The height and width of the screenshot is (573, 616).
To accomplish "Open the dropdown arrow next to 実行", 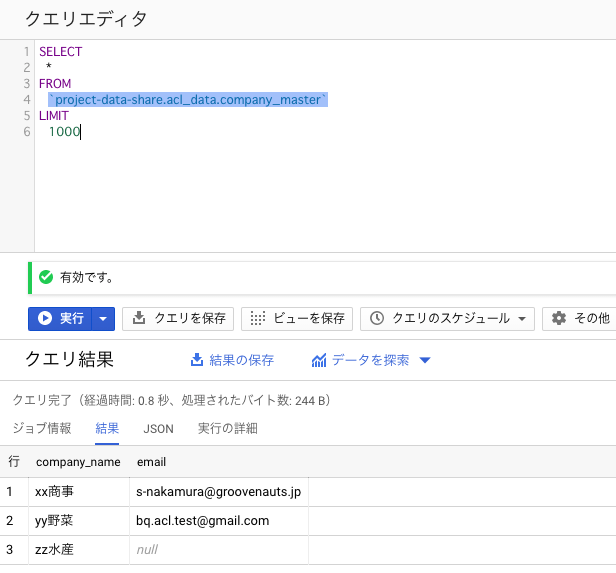I will click(103, 319).
